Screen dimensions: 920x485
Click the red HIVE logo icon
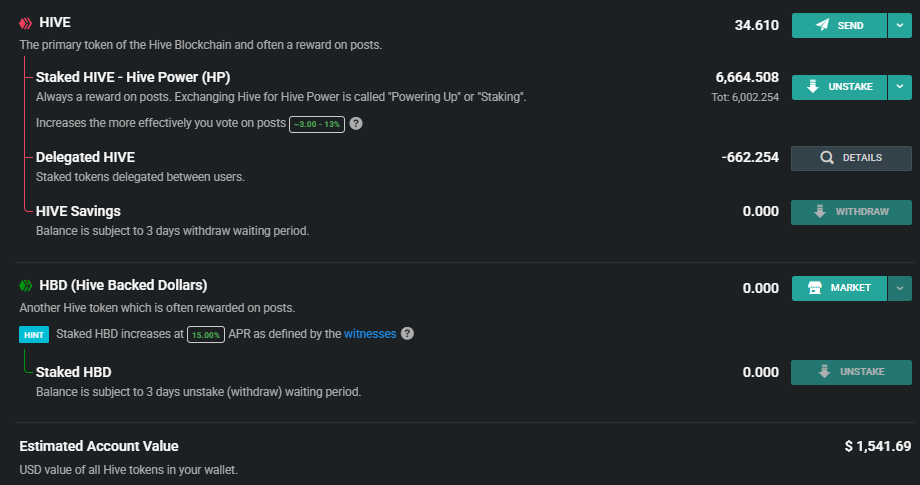[x=25, y=23]
